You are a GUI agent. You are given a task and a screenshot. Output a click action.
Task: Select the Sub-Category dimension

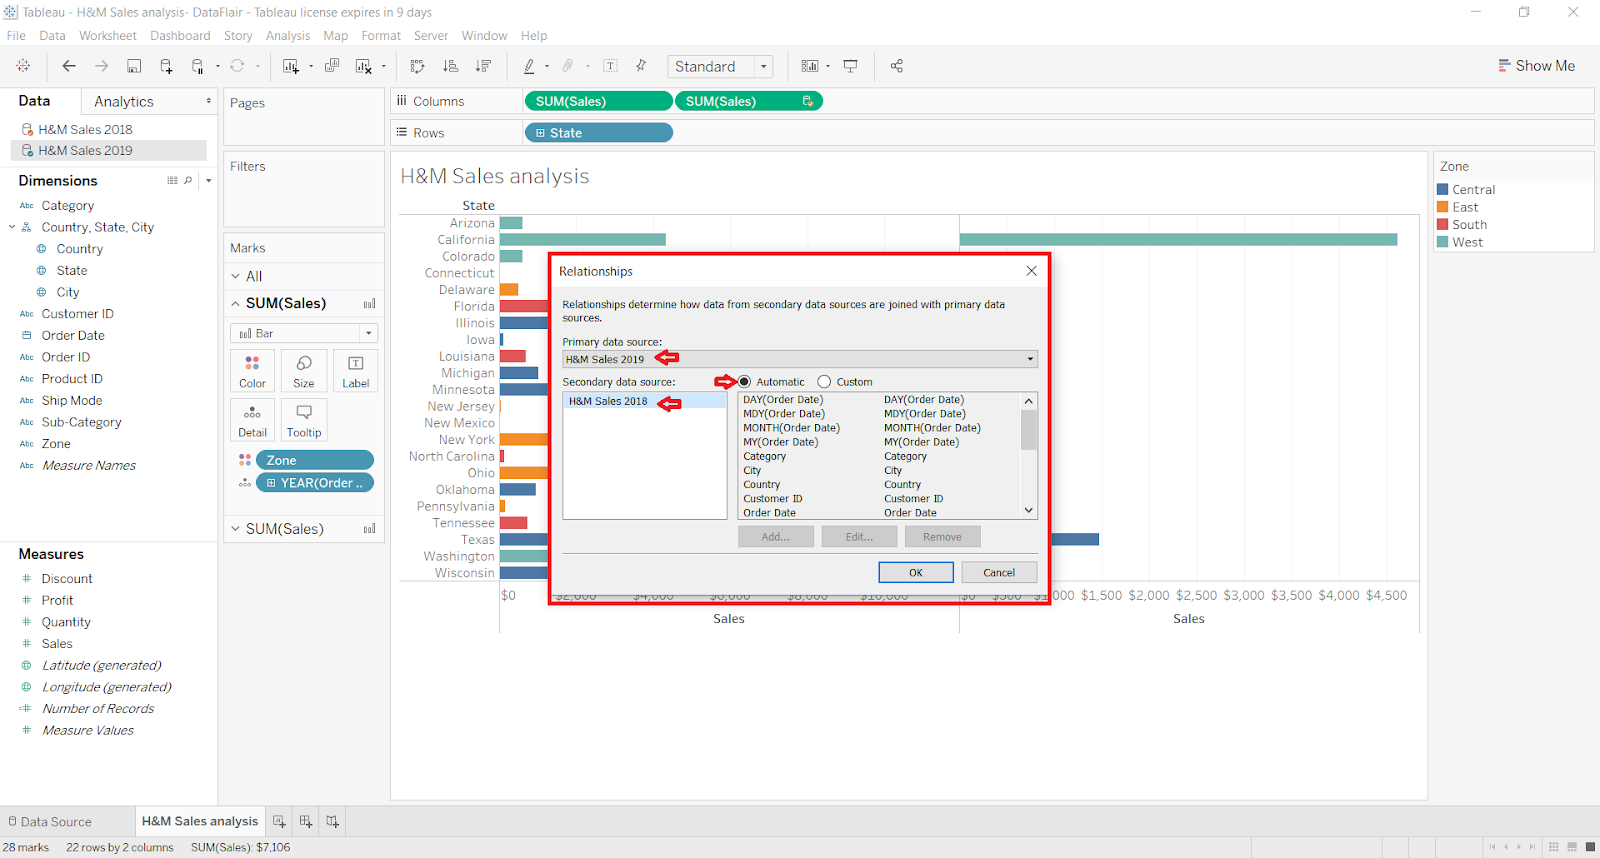coord(81,422)
